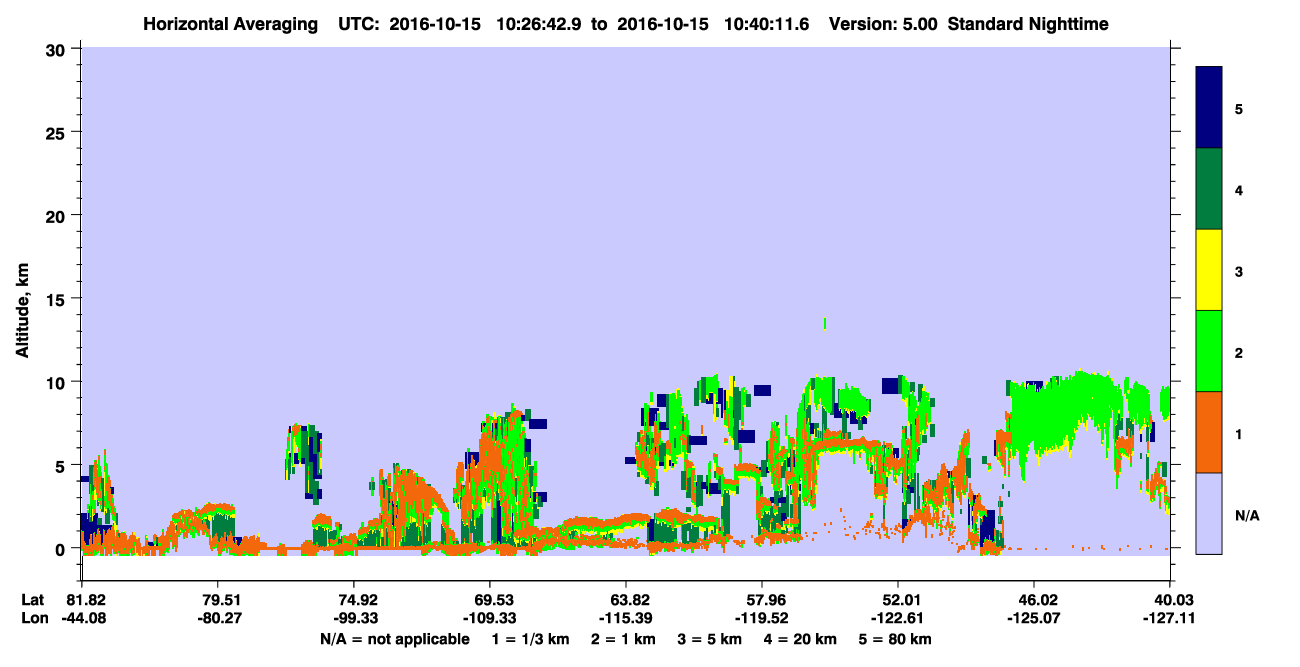Click the 'N/A' label beside the colorbar

click(1247, 515)
